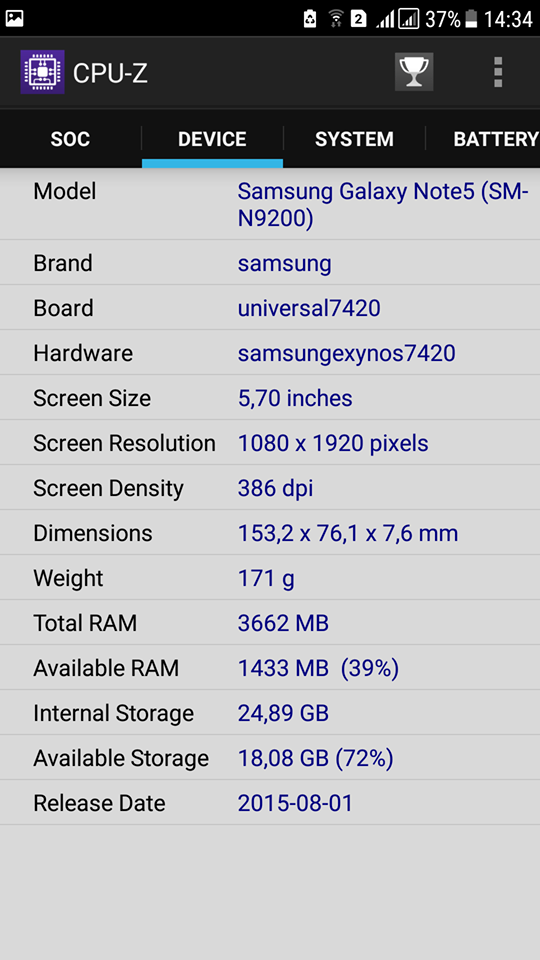The width and height of the screenshot is (540, 960).
Task: Tap the recycle battery saver status icon
Action: (x=310, y=19)
